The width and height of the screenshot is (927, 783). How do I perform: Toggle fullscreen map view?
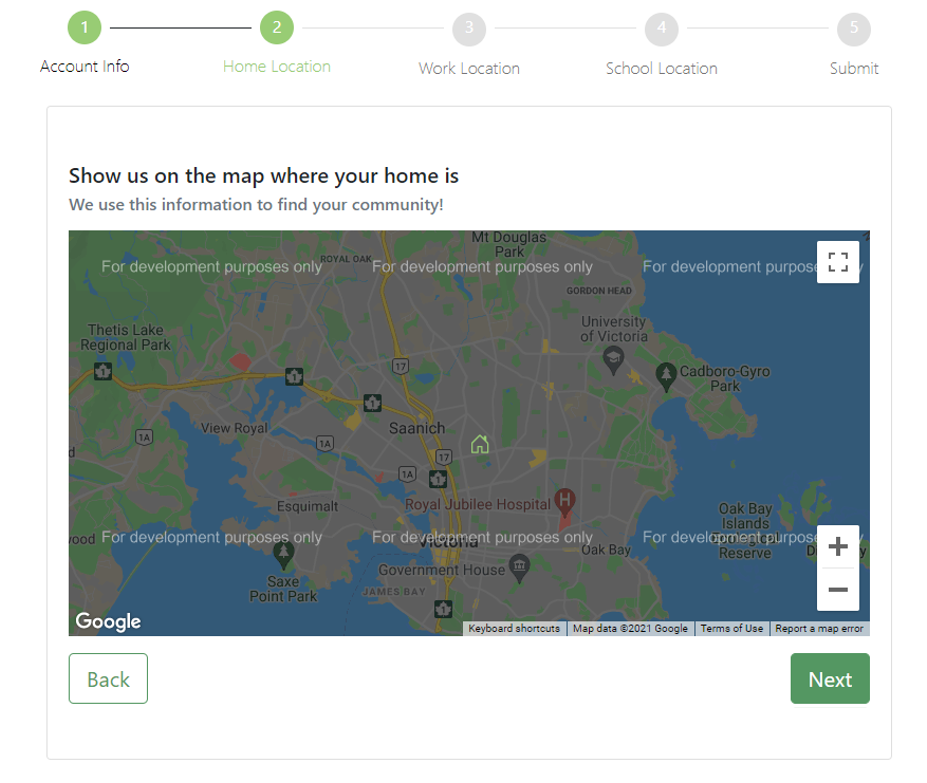tap(838, 262)
